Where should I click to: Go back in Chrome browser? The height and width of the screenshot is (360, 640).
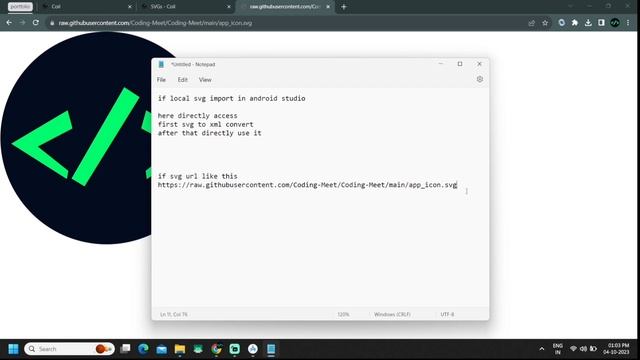click(9, 23)
